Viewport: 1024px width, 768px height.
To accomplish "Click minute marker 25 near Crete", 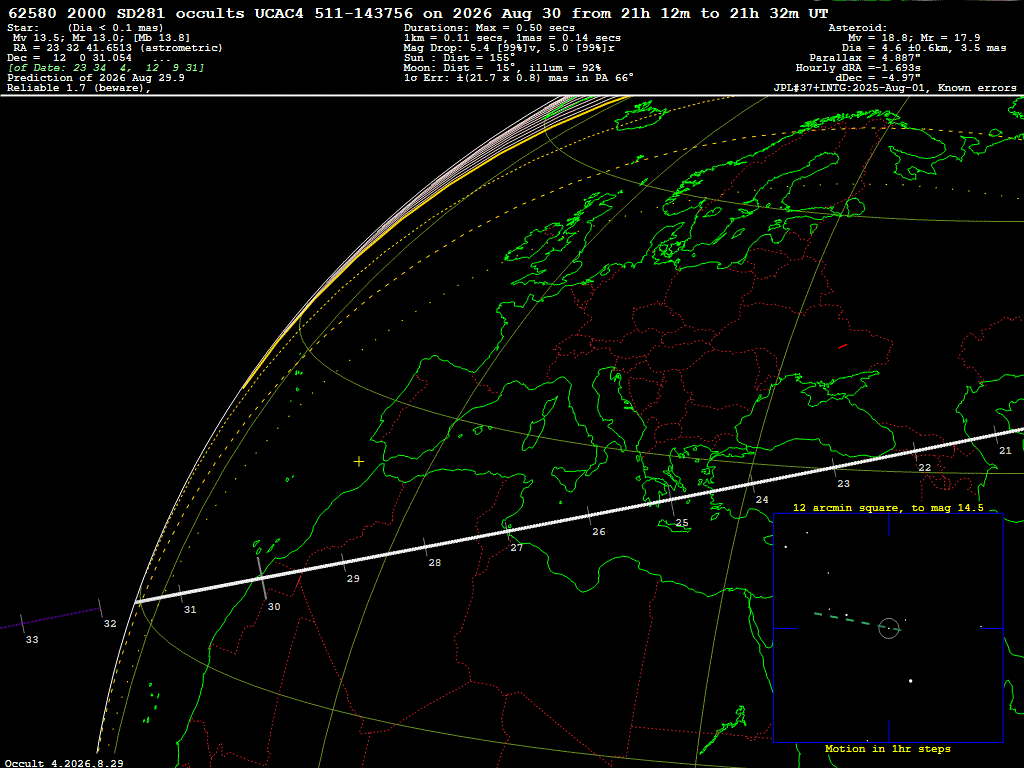I will click(x=682, y=522).
